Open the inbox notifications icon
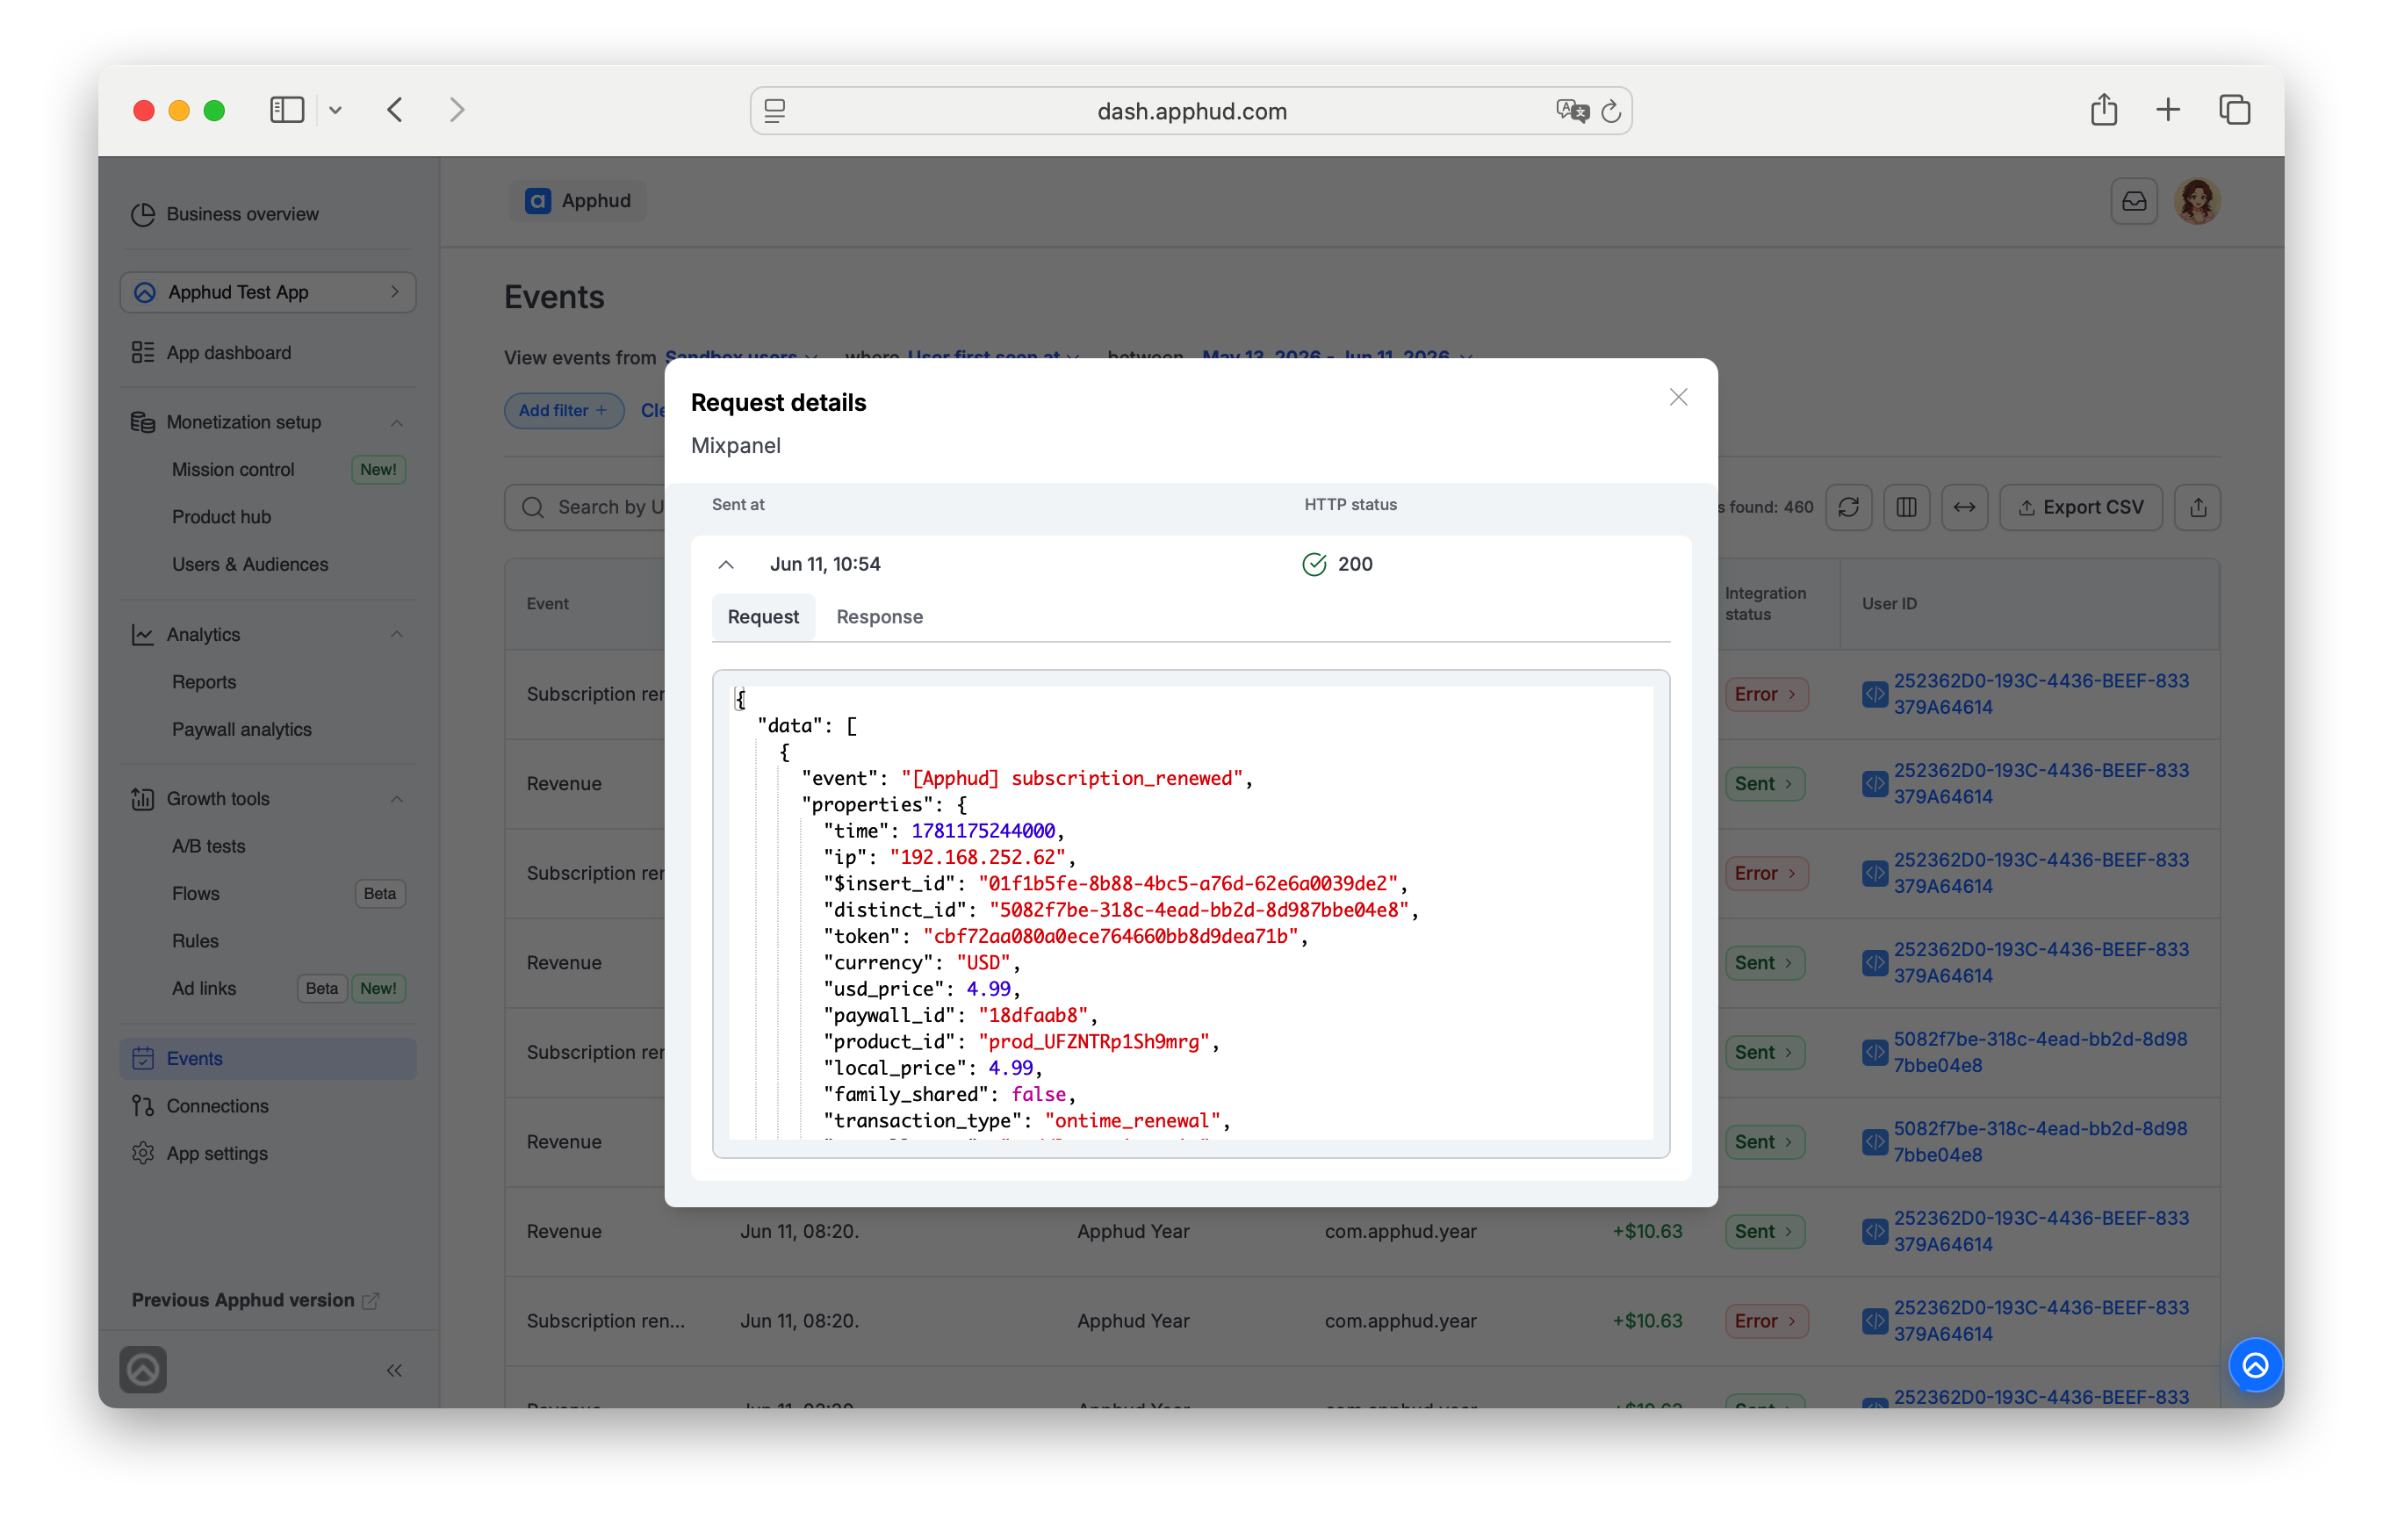The height and width of the screenshot is (1540, 2383). [x=2133, y=201]
